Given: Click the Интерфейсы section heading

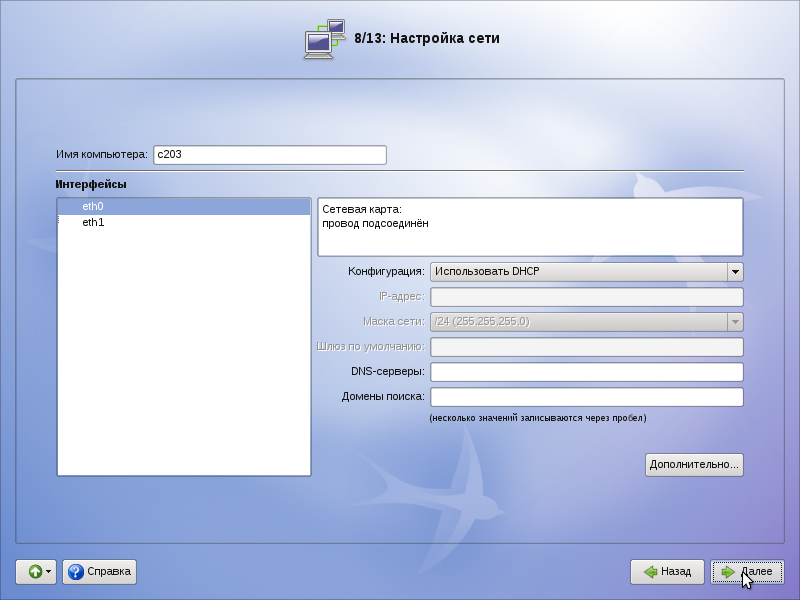Looking at the screenshot, I should (91, 184).
